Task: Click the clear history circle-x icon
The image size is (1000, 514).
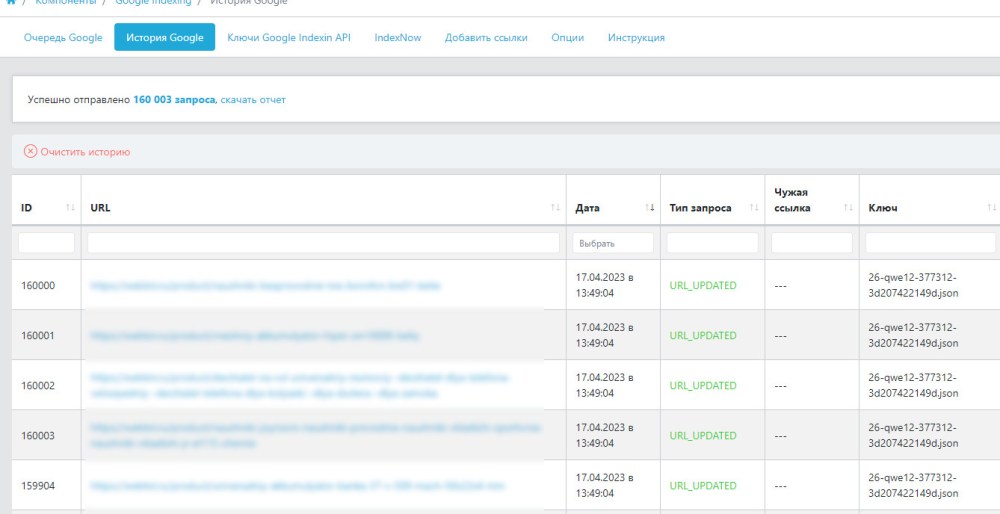Action: 30,152
